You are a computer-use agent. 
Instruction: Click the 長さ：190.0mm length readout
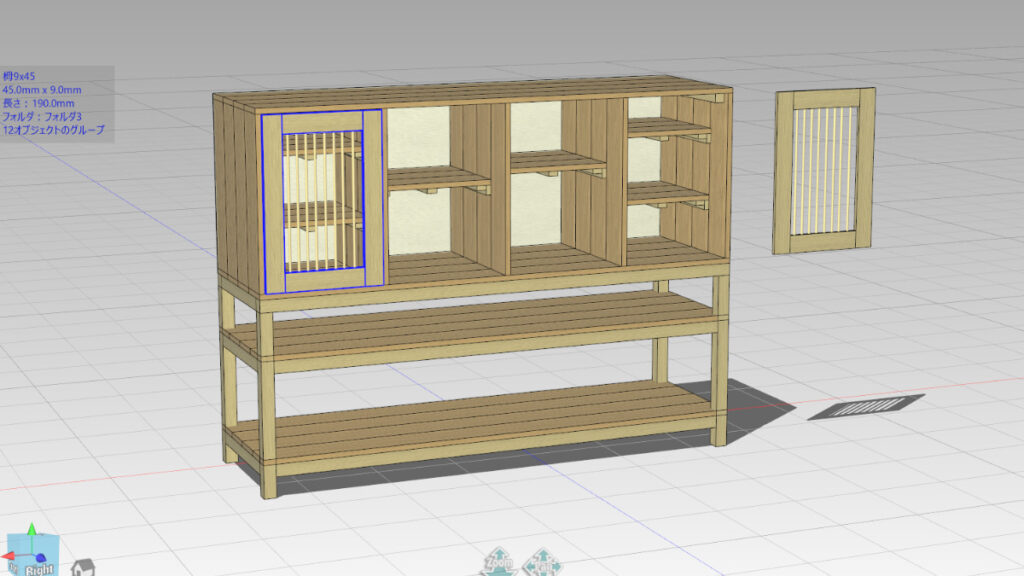point(38,103)
